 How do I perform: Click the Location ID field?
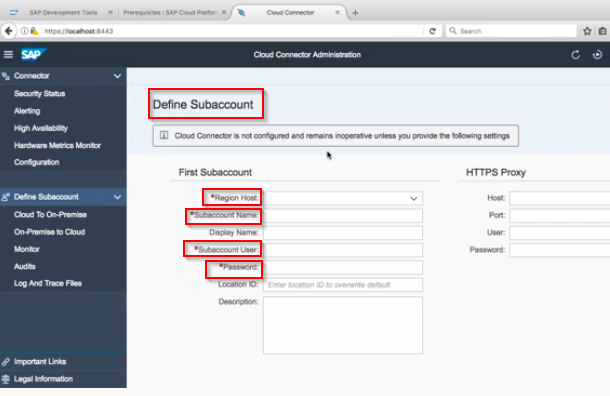point(343,285)
